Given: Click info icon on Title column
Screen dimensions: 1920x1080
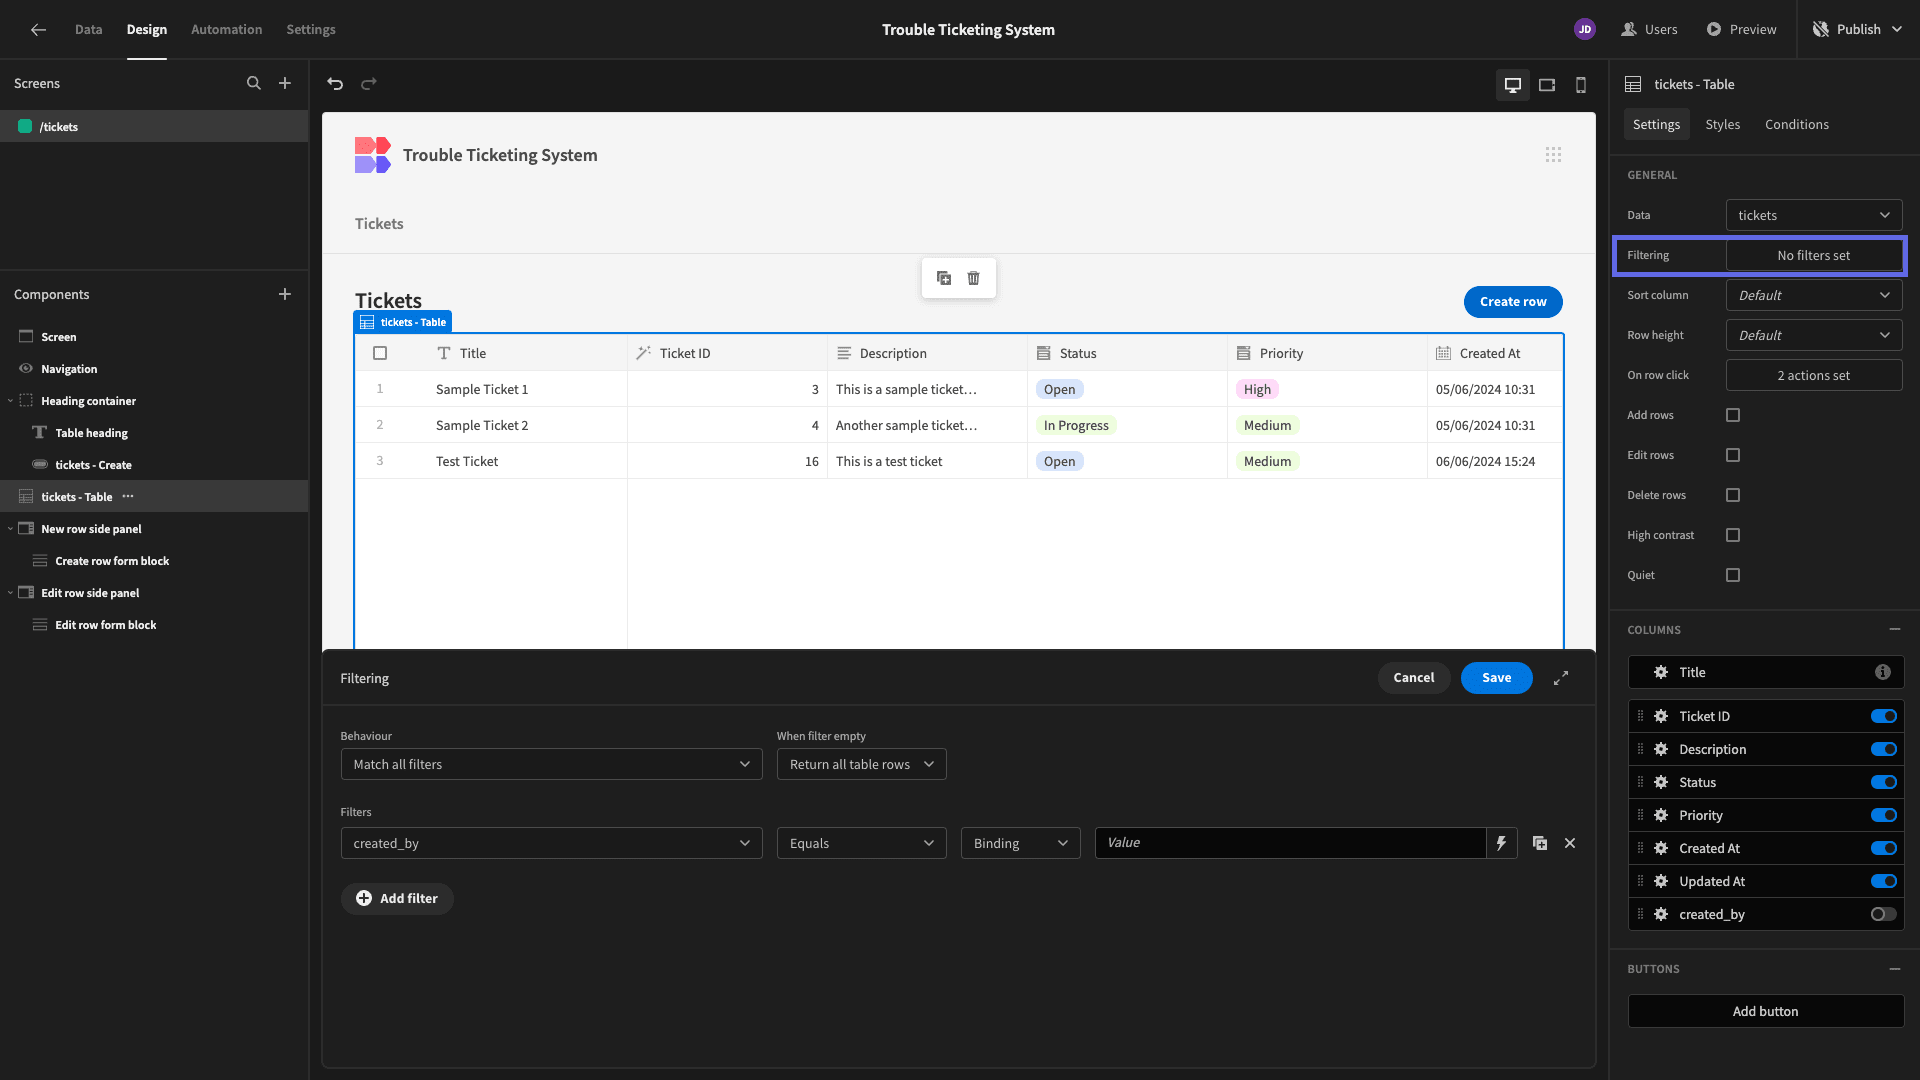Looking at the screenshot, I should tap(1883, 672).
